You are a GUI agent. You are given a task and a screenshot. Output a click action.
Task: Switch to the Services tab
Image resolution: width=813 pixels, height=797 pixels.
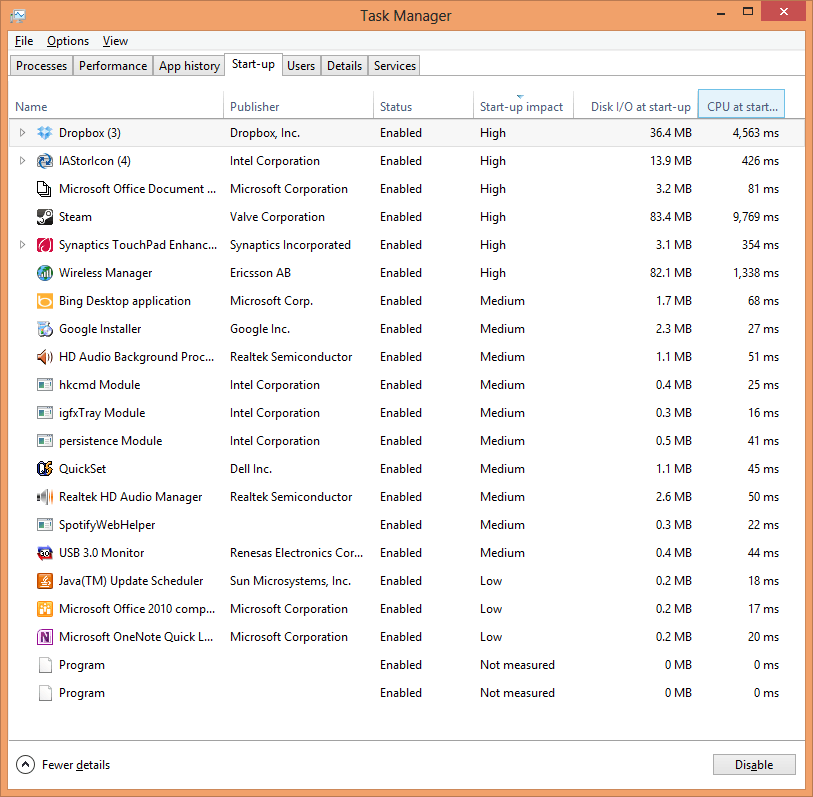(395, 66)
